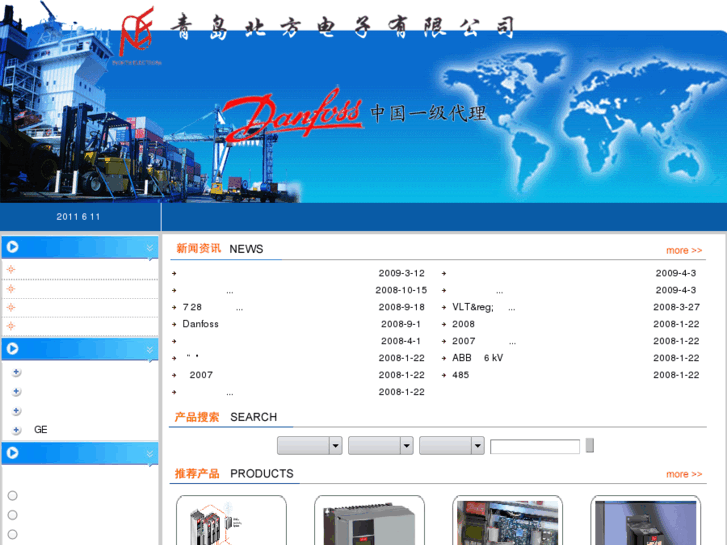Open the middle product search dropdown
Image resolution: width=727 pixels, height=545 pixels.
click(x=381, y=446)
